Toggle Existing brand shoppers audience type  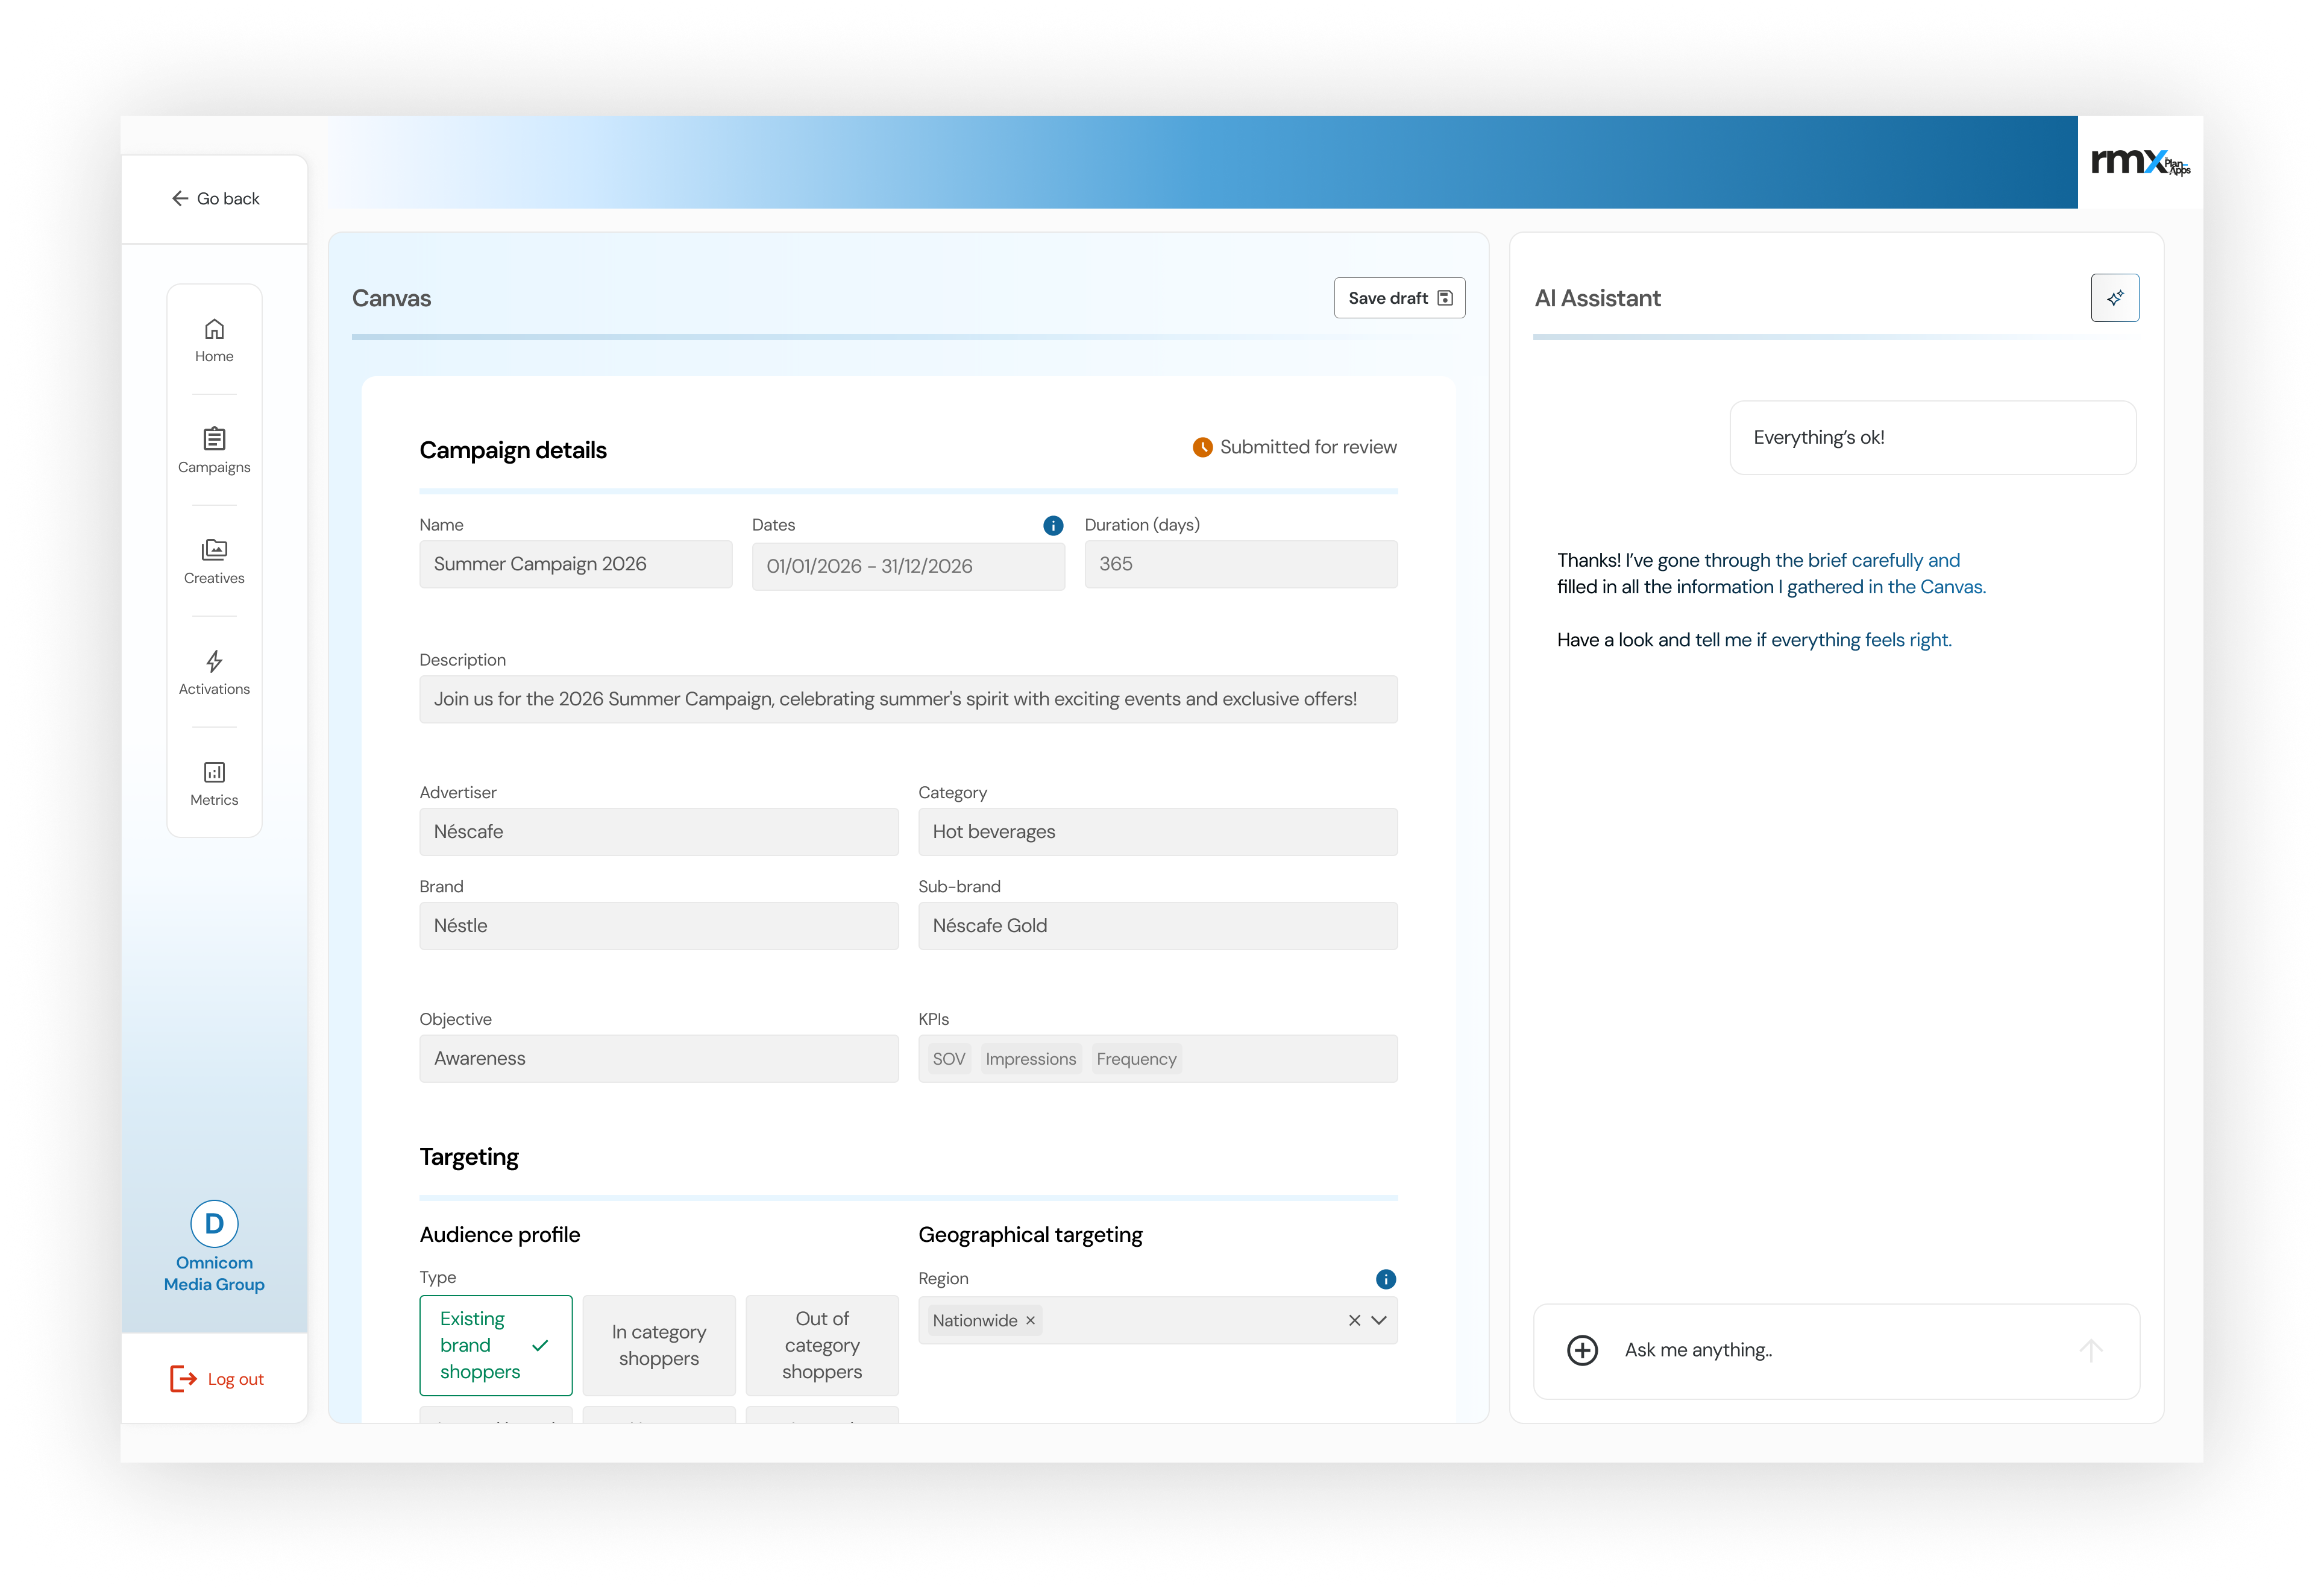[495, 1346]
